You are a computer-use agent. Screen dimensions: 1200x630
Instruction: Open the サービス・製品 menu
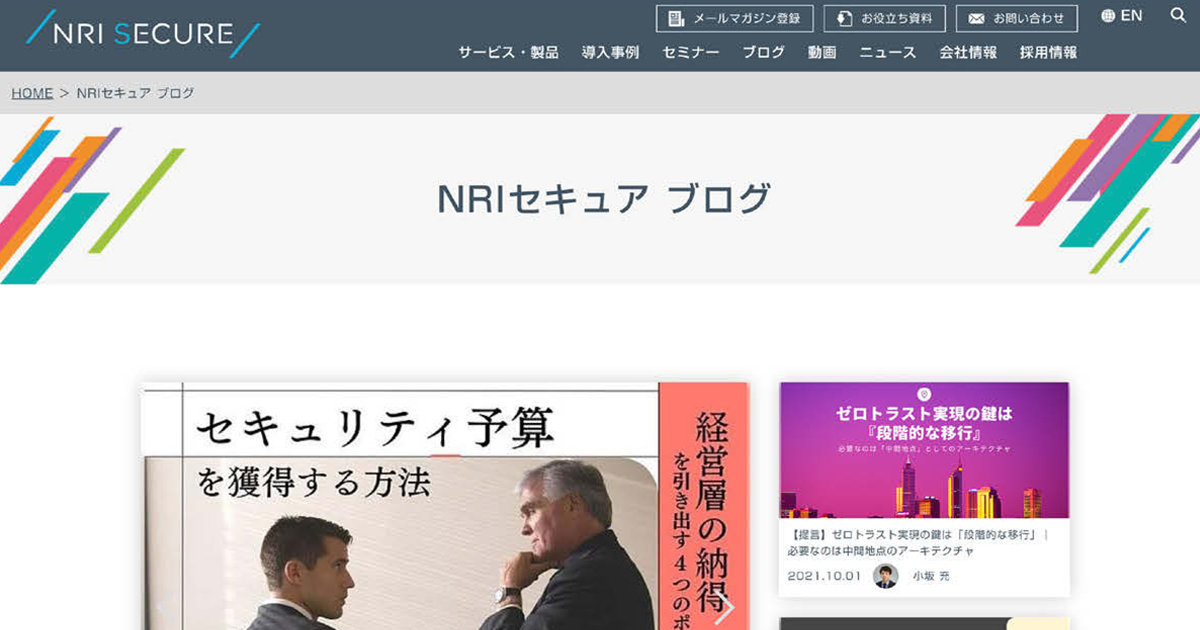pos(508,53)
